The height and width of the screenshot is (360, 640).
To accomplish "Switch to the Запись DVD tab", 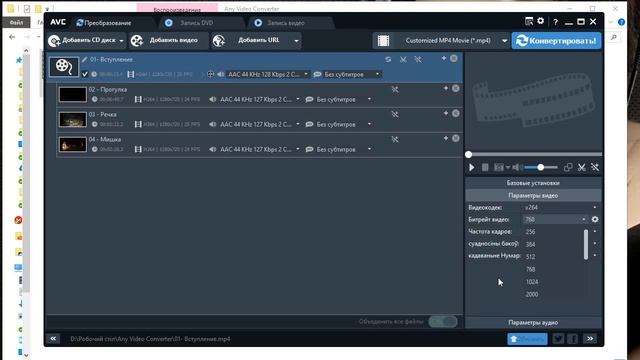I will (197, 23).
